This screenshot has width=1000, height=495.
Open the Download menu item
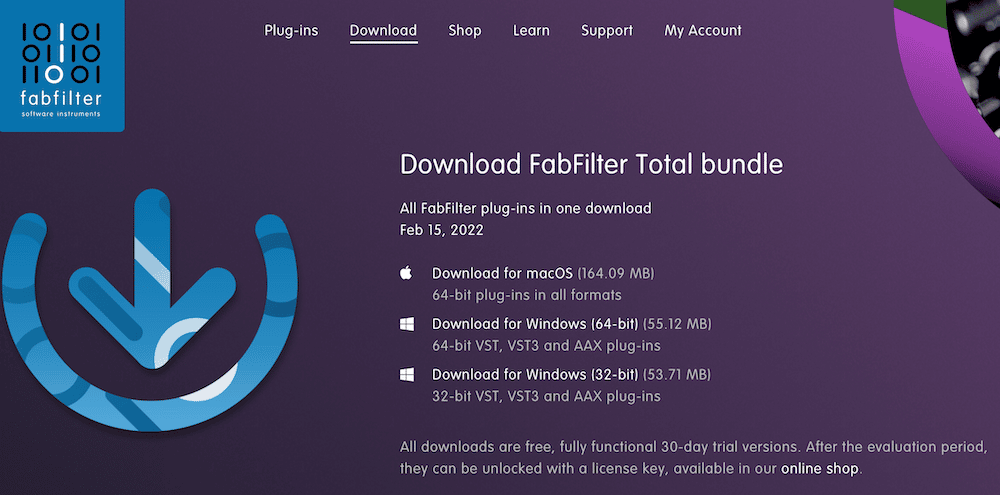pyautogui.click(x=383, y=30)
